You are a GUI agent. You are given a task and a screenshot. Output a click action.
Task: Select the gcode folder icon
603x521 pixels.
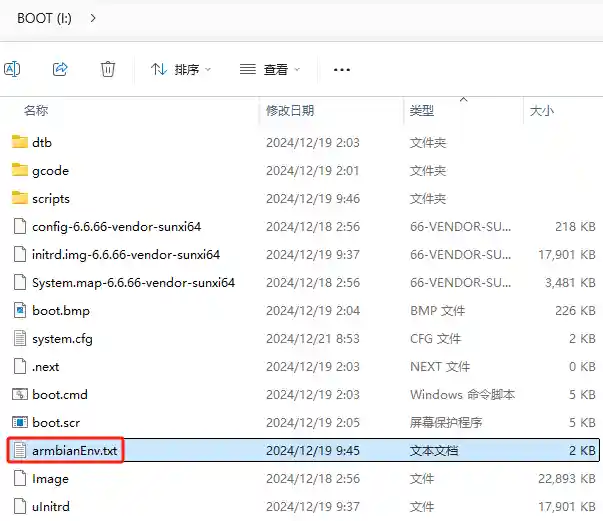pyautogui.click(x=20, y=170)
